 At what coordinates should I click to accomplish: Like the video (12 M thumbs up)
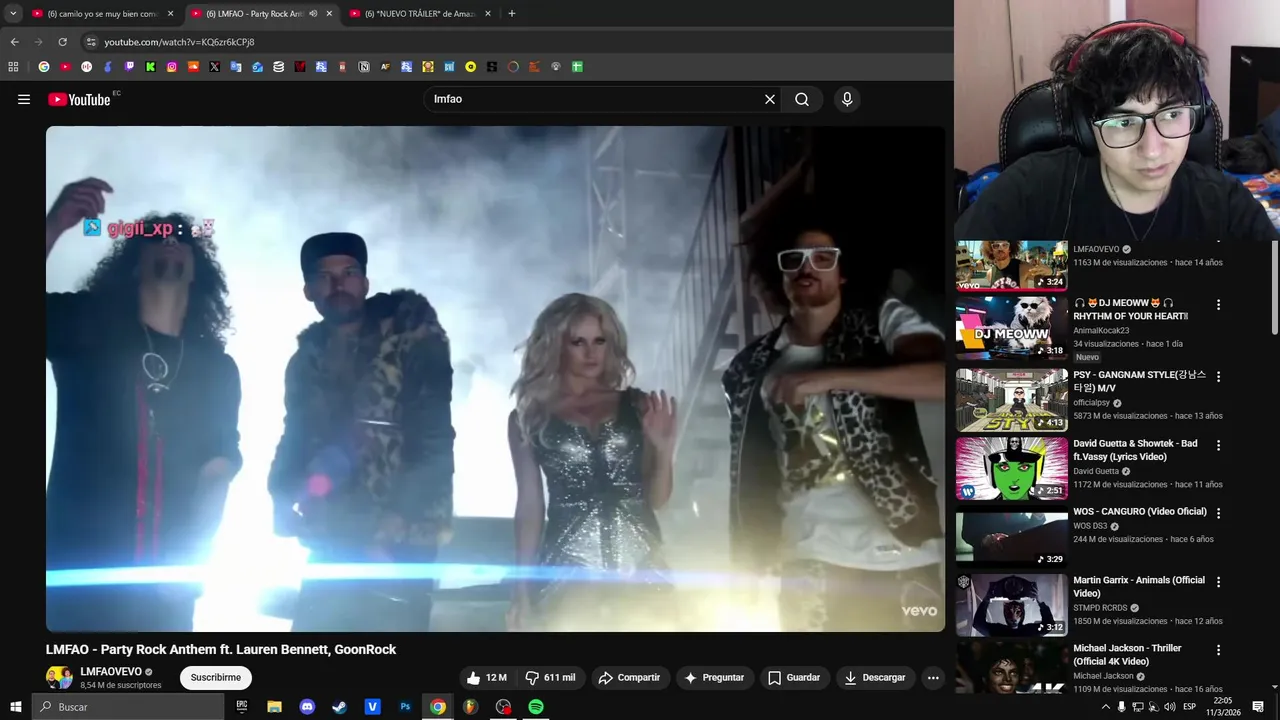487,677
